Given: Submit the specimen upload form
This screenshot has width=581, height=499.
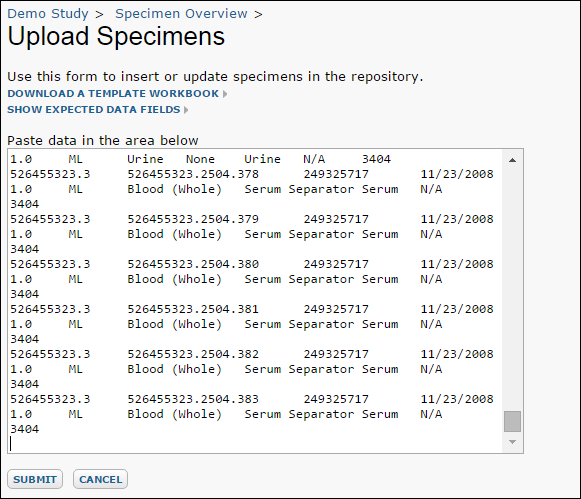Looking at the screenshot, I should (x=35, y=479).
